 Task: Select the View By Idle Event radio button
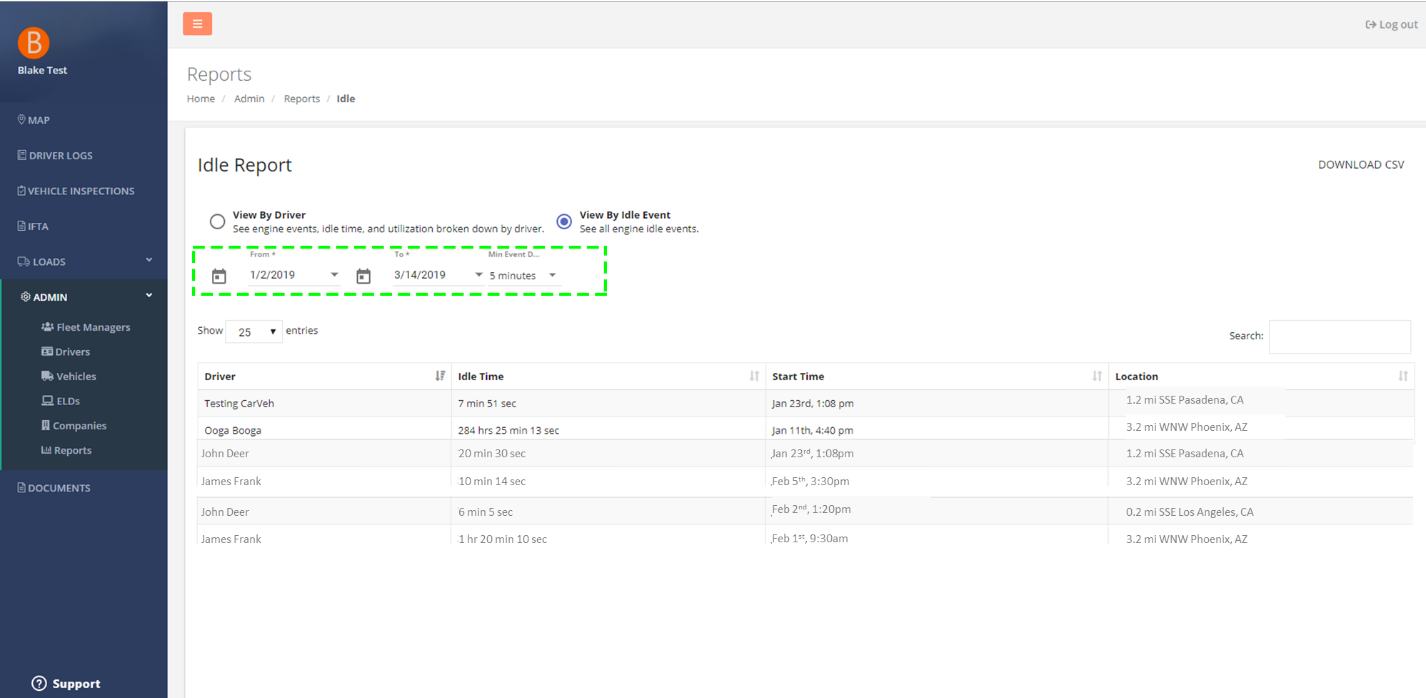click(x=564, y=221)
